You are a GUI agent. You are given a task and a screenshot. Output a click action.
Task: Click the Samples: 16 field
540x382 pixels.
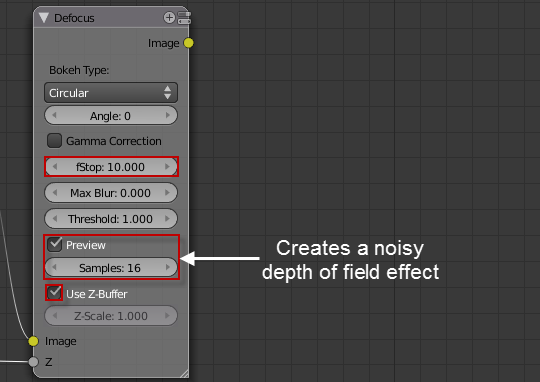(111, 268)
